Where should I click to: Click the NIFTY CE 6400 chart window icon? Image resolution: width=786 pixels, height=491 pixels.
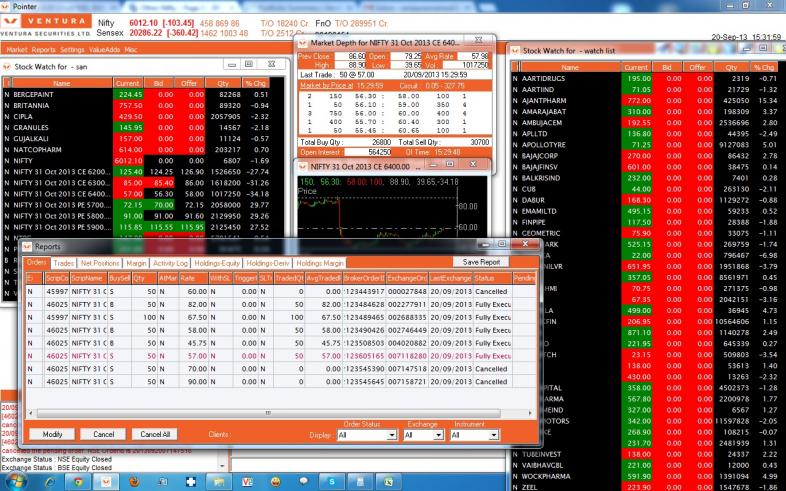click(x=303, y=166)
